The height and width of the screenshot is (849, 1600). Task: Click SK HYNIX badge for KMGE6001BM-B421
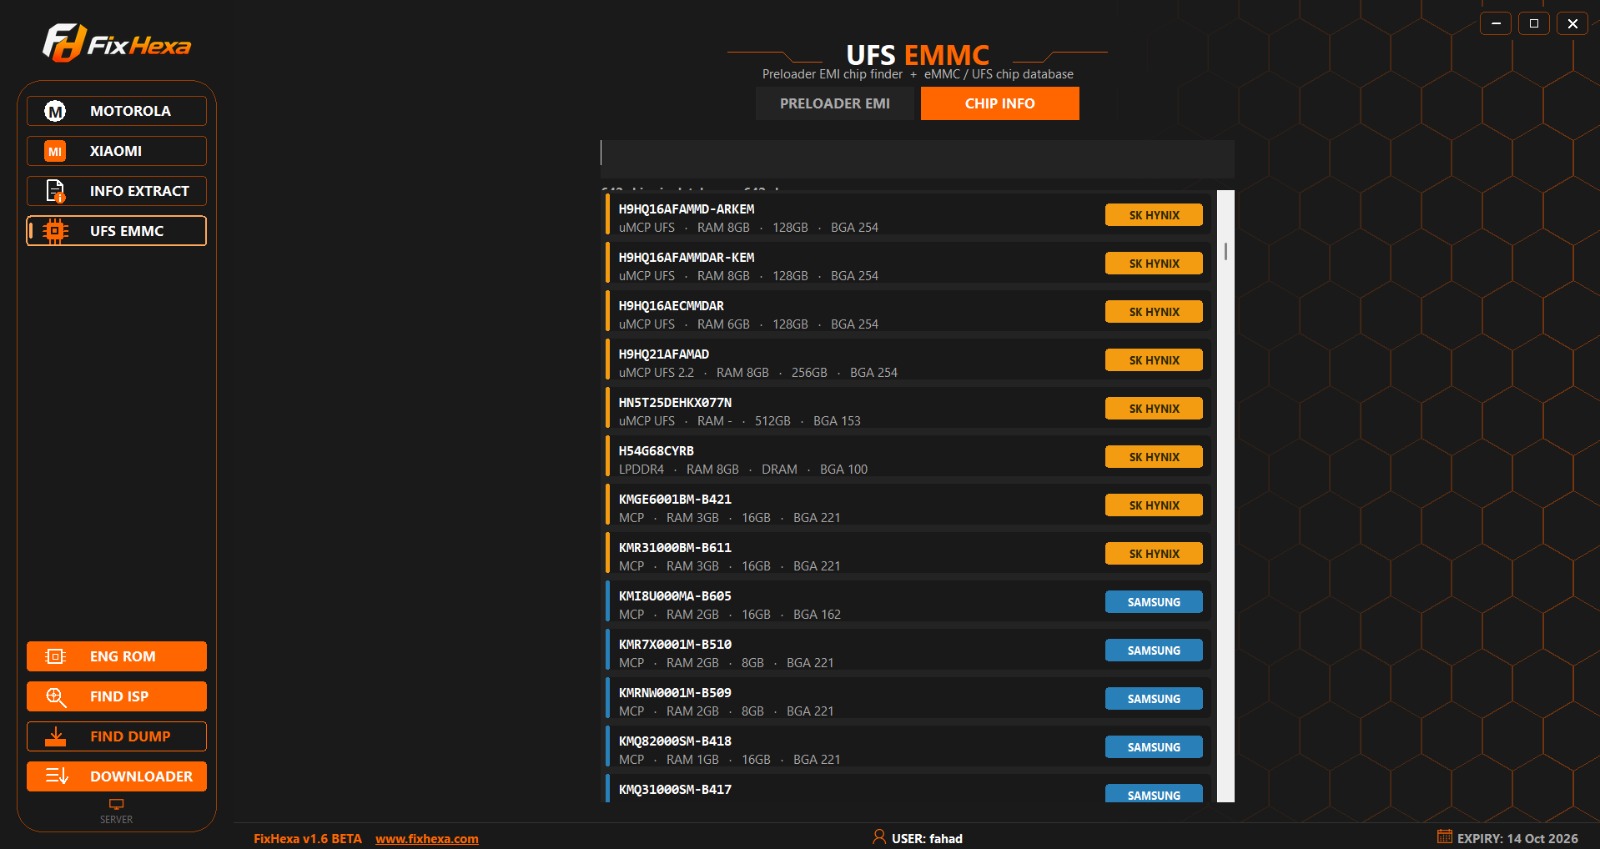click(1154, 505)
